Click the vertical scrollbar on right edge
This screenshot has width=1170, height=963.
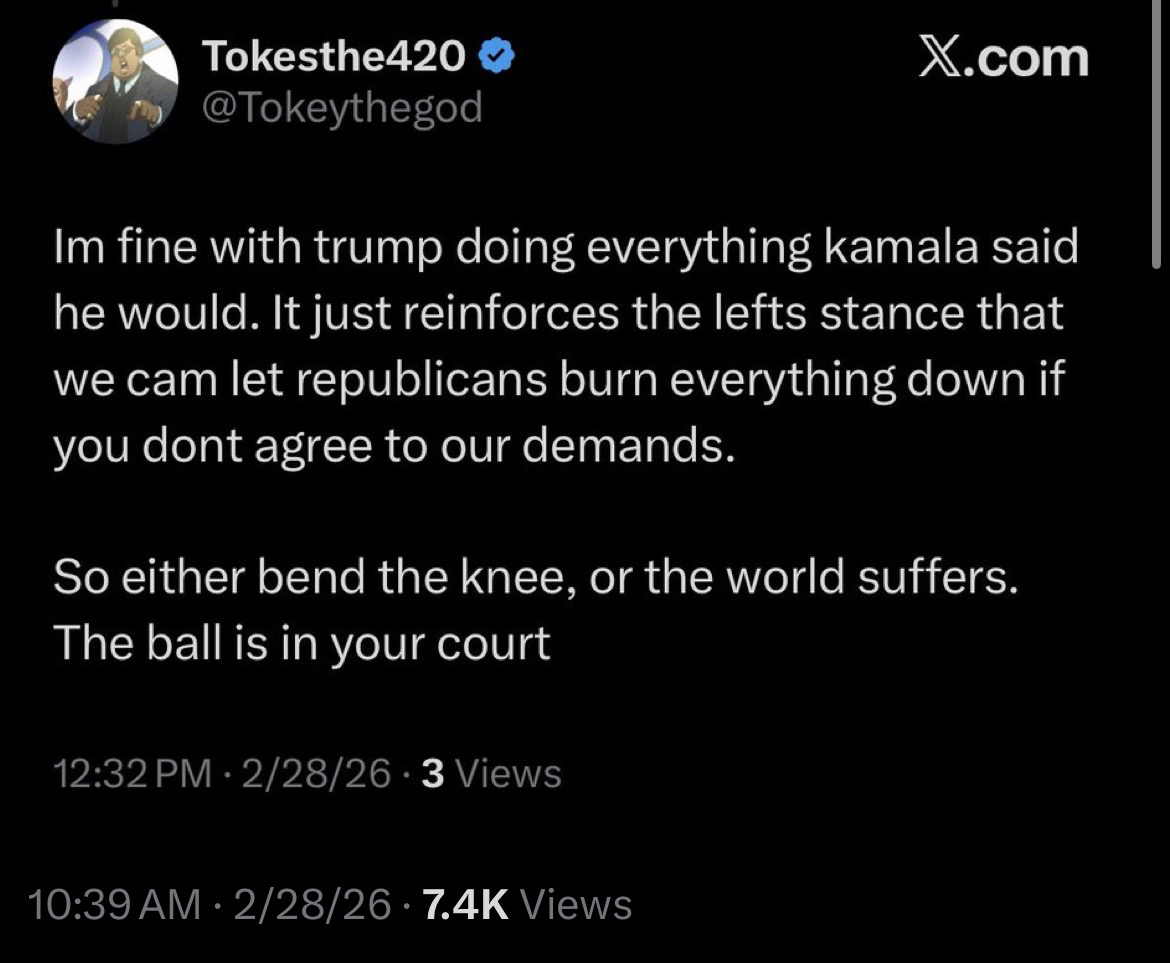point(1158,130)
